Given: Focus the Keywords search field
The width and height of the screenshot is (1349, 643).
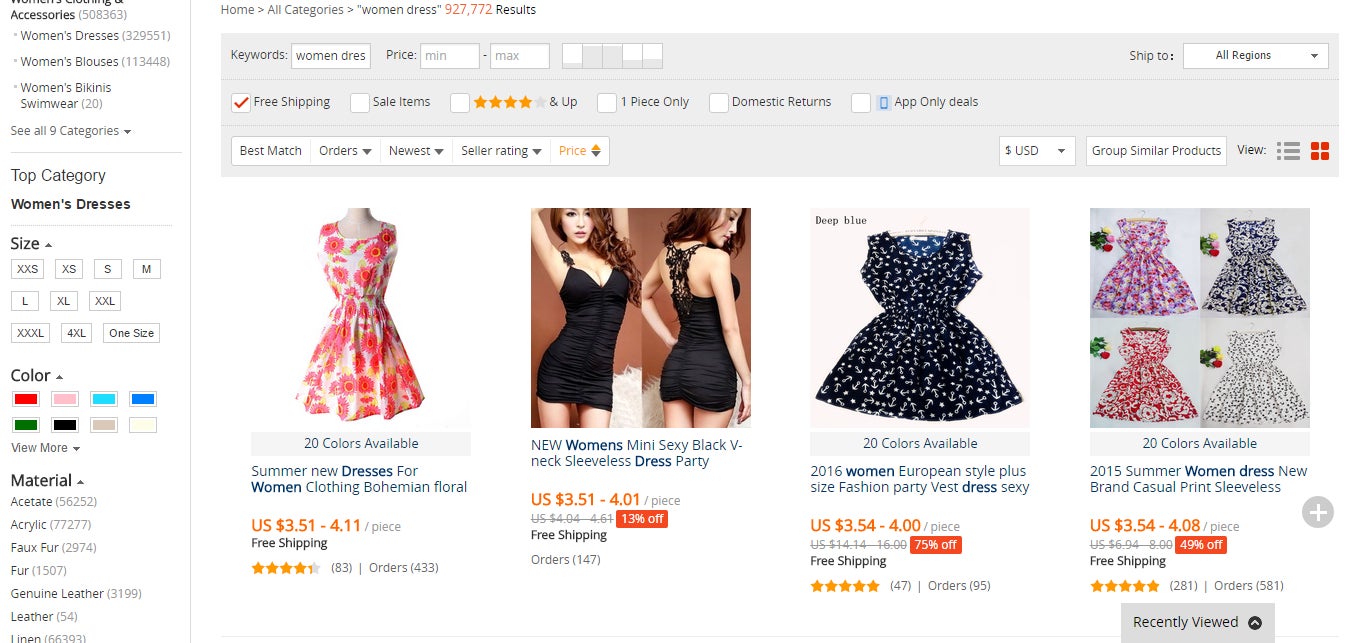Looking at the screenshot, I should pos(331,56).
